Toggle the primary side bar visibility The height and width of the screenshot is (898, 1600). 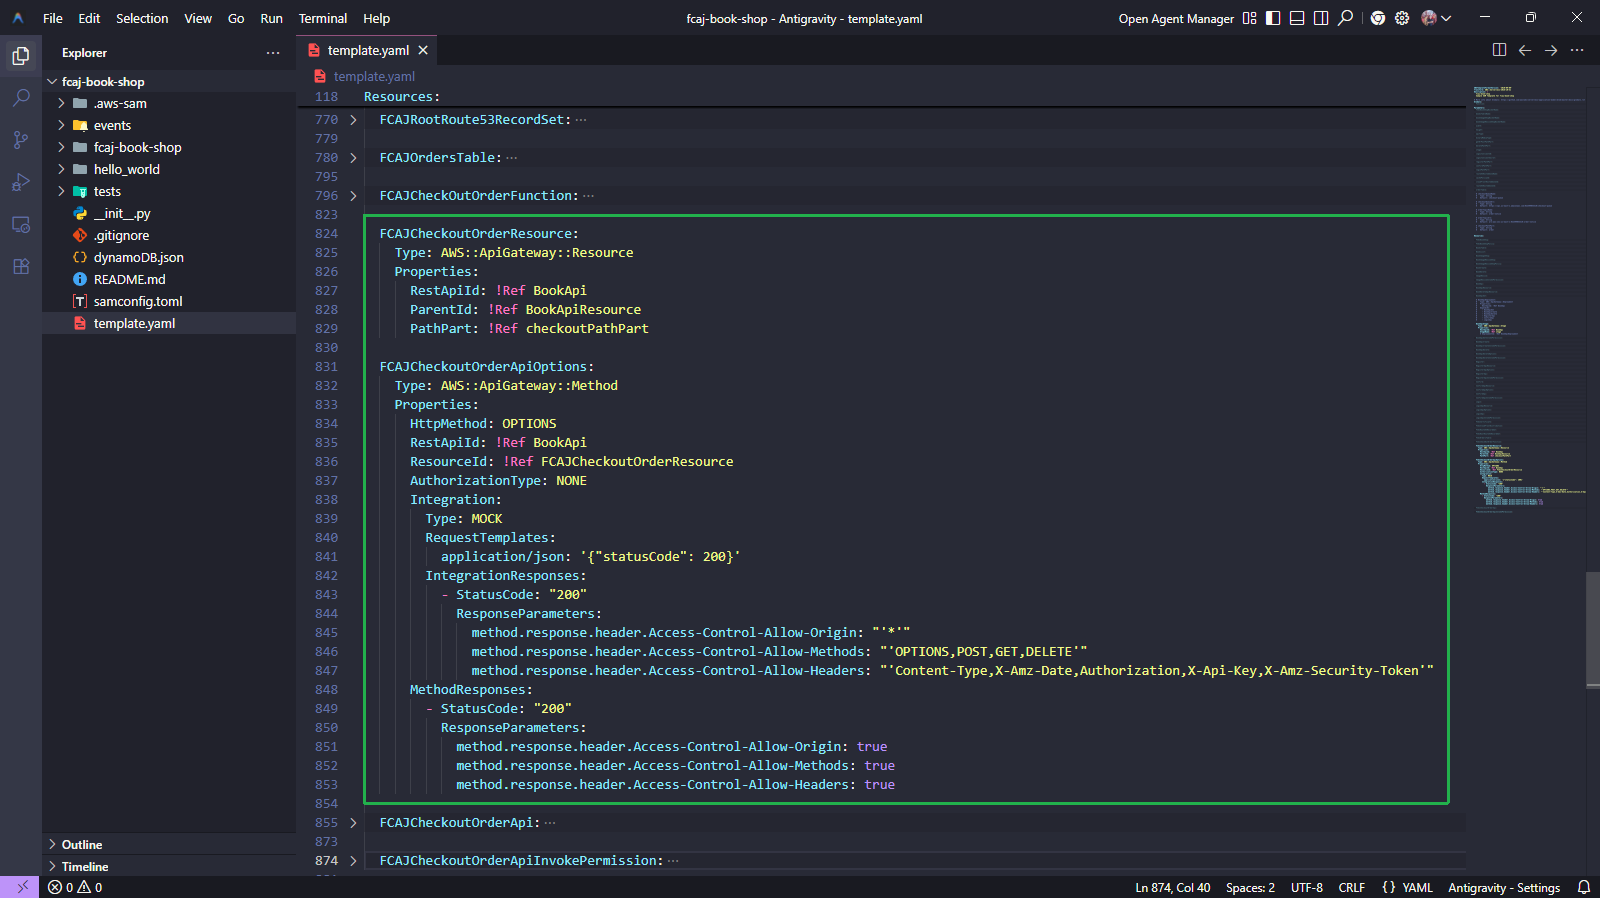tap(1273, 18)
